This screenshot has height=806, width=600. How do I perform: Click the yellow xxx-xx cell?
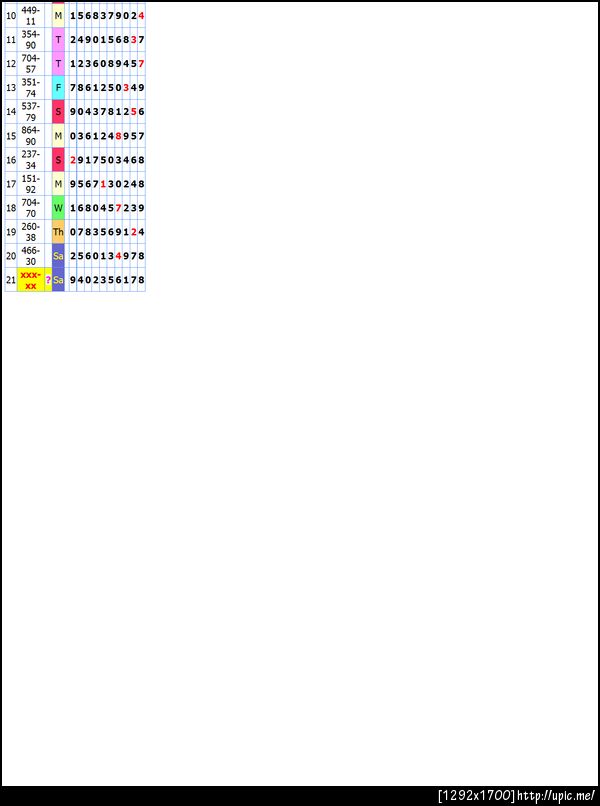click(31, 280)
